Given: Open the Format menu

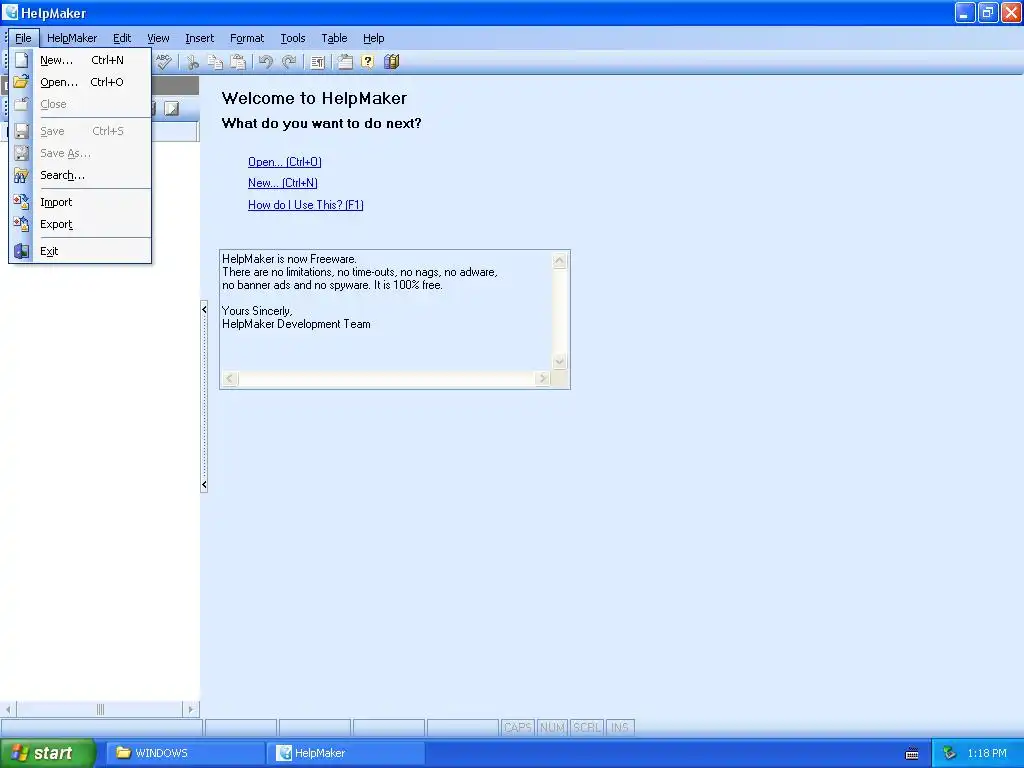Looking at the screenshot, I should coord(247,38).
